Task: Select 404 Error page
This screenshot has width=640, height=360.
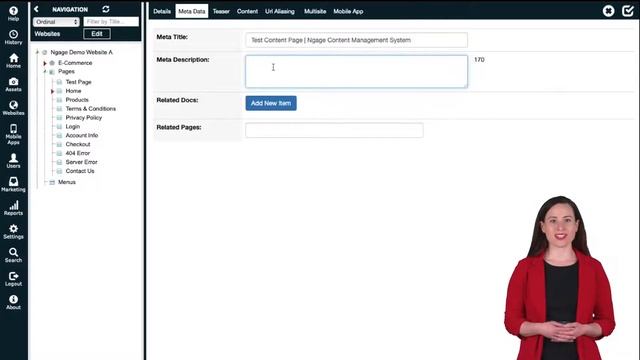Action: coord(78,153)
